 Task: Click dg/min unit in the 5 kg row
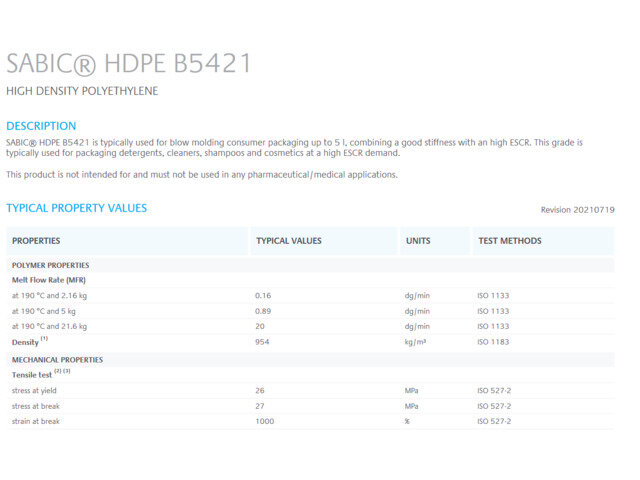[x=417, y=311]
